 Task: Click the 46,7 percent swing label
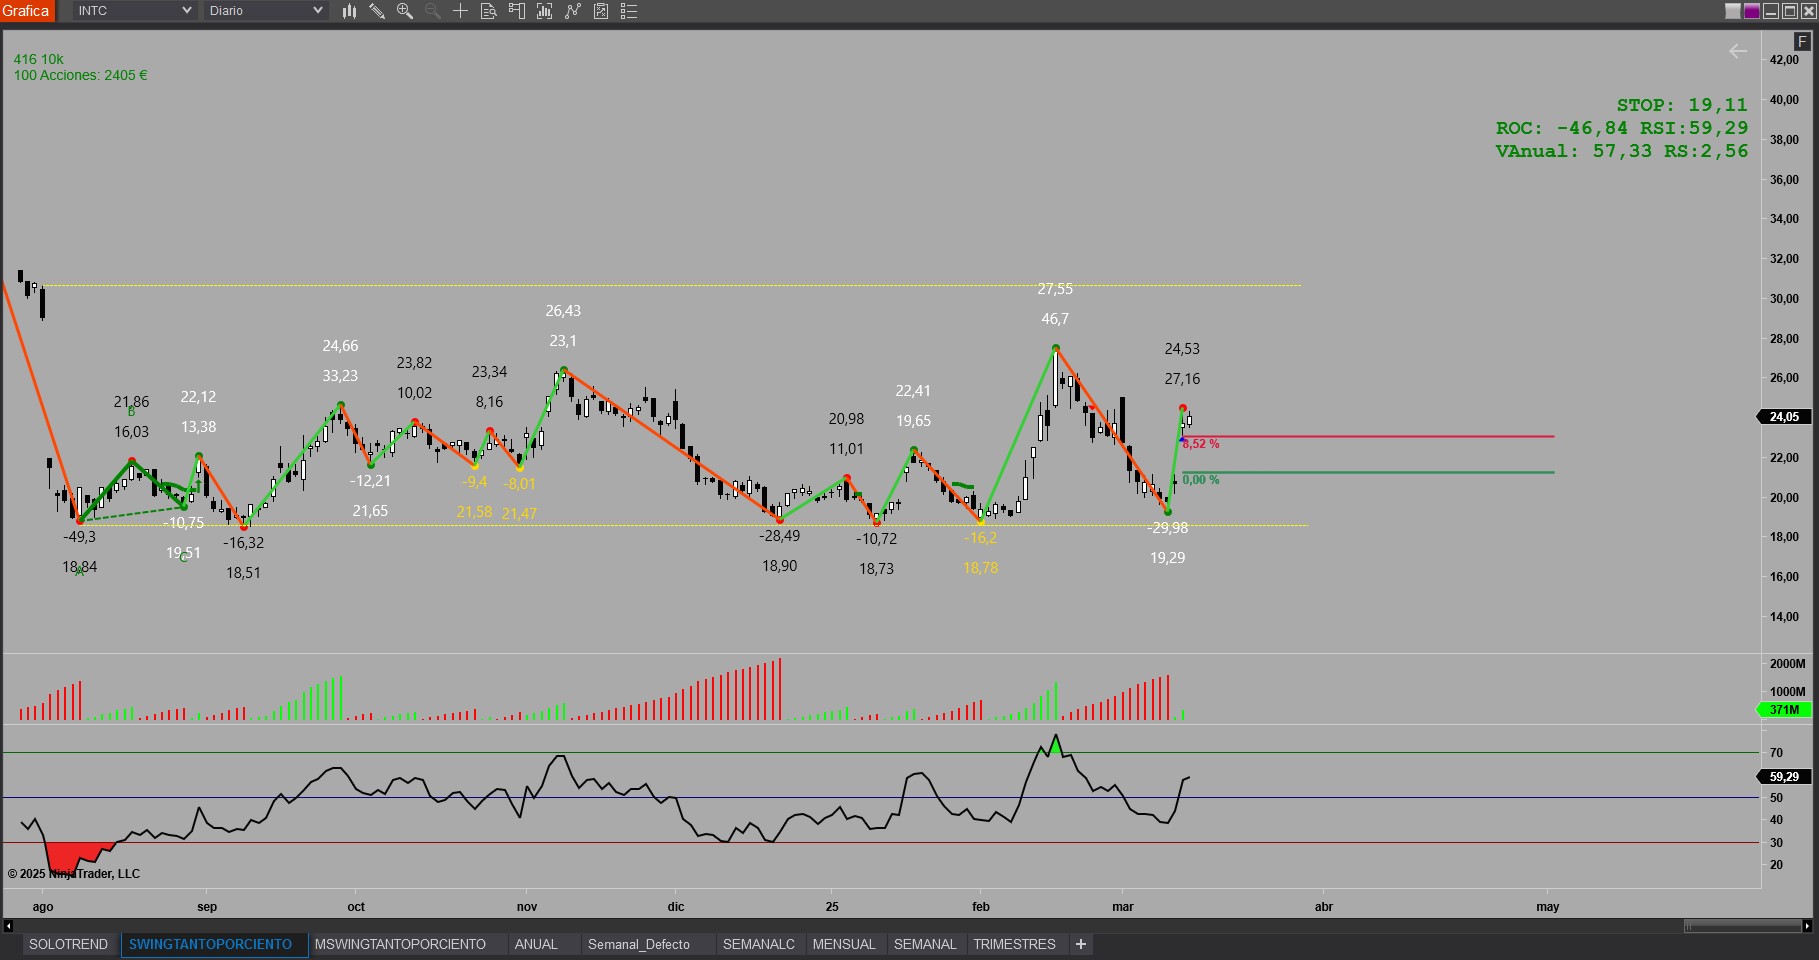pyautogui.click(x=1055, y=319)
